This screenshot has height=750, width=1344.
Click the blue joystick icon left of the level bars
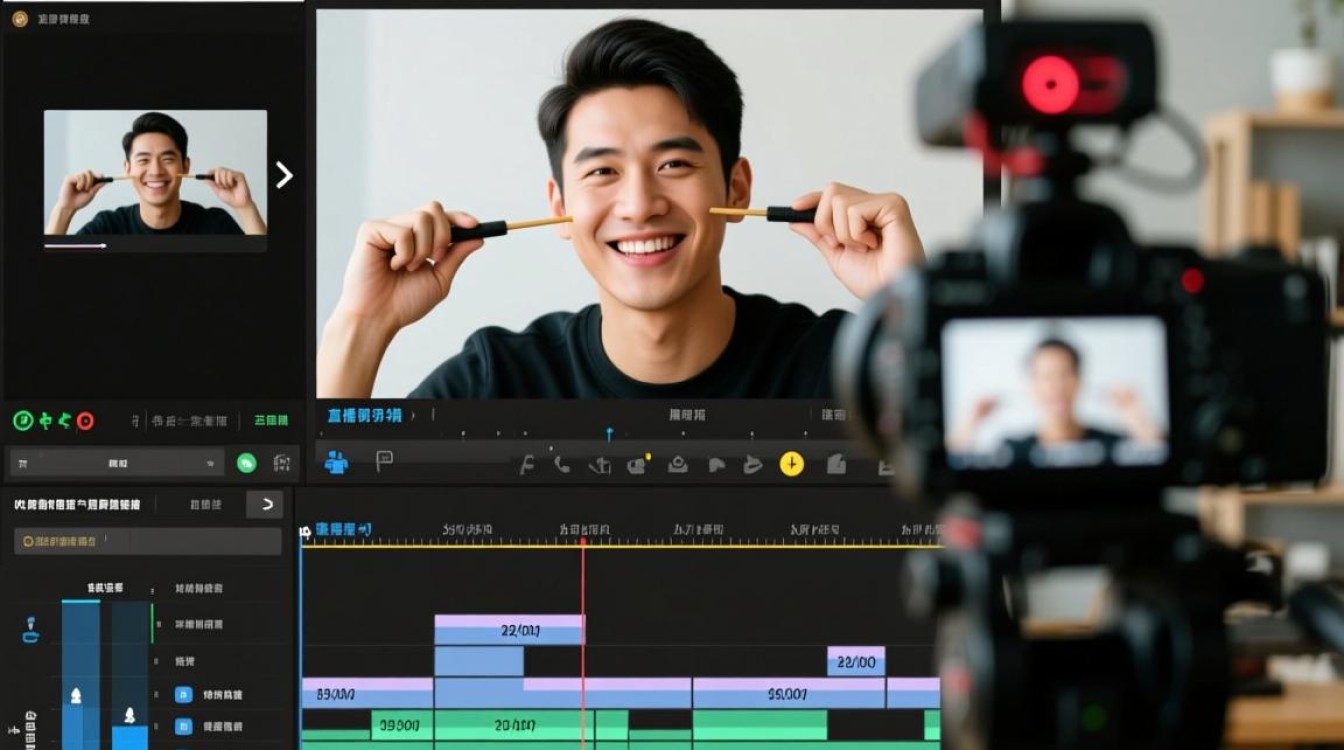(x=31, y=631)
